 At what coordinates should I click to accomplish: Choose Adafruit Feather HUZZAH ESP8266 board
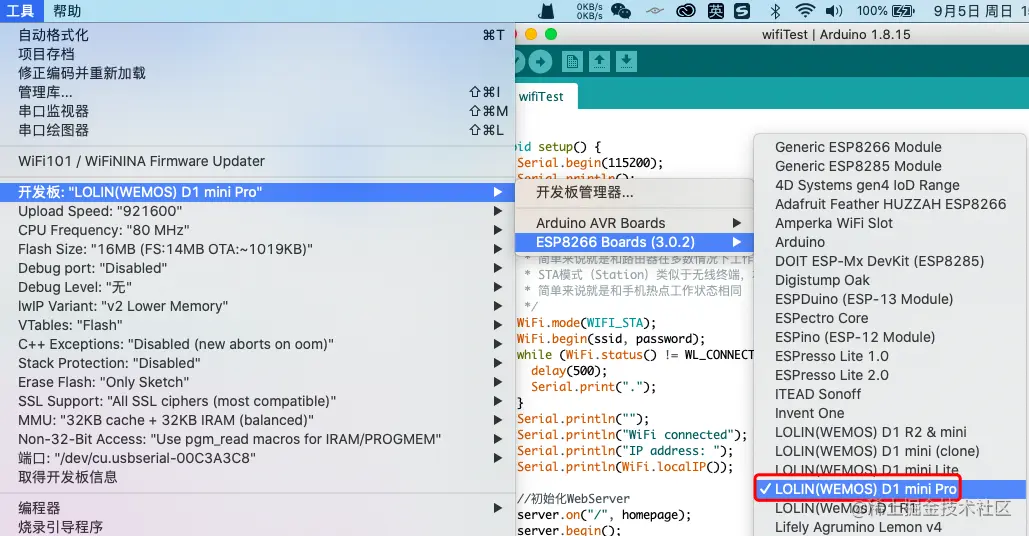890,204
